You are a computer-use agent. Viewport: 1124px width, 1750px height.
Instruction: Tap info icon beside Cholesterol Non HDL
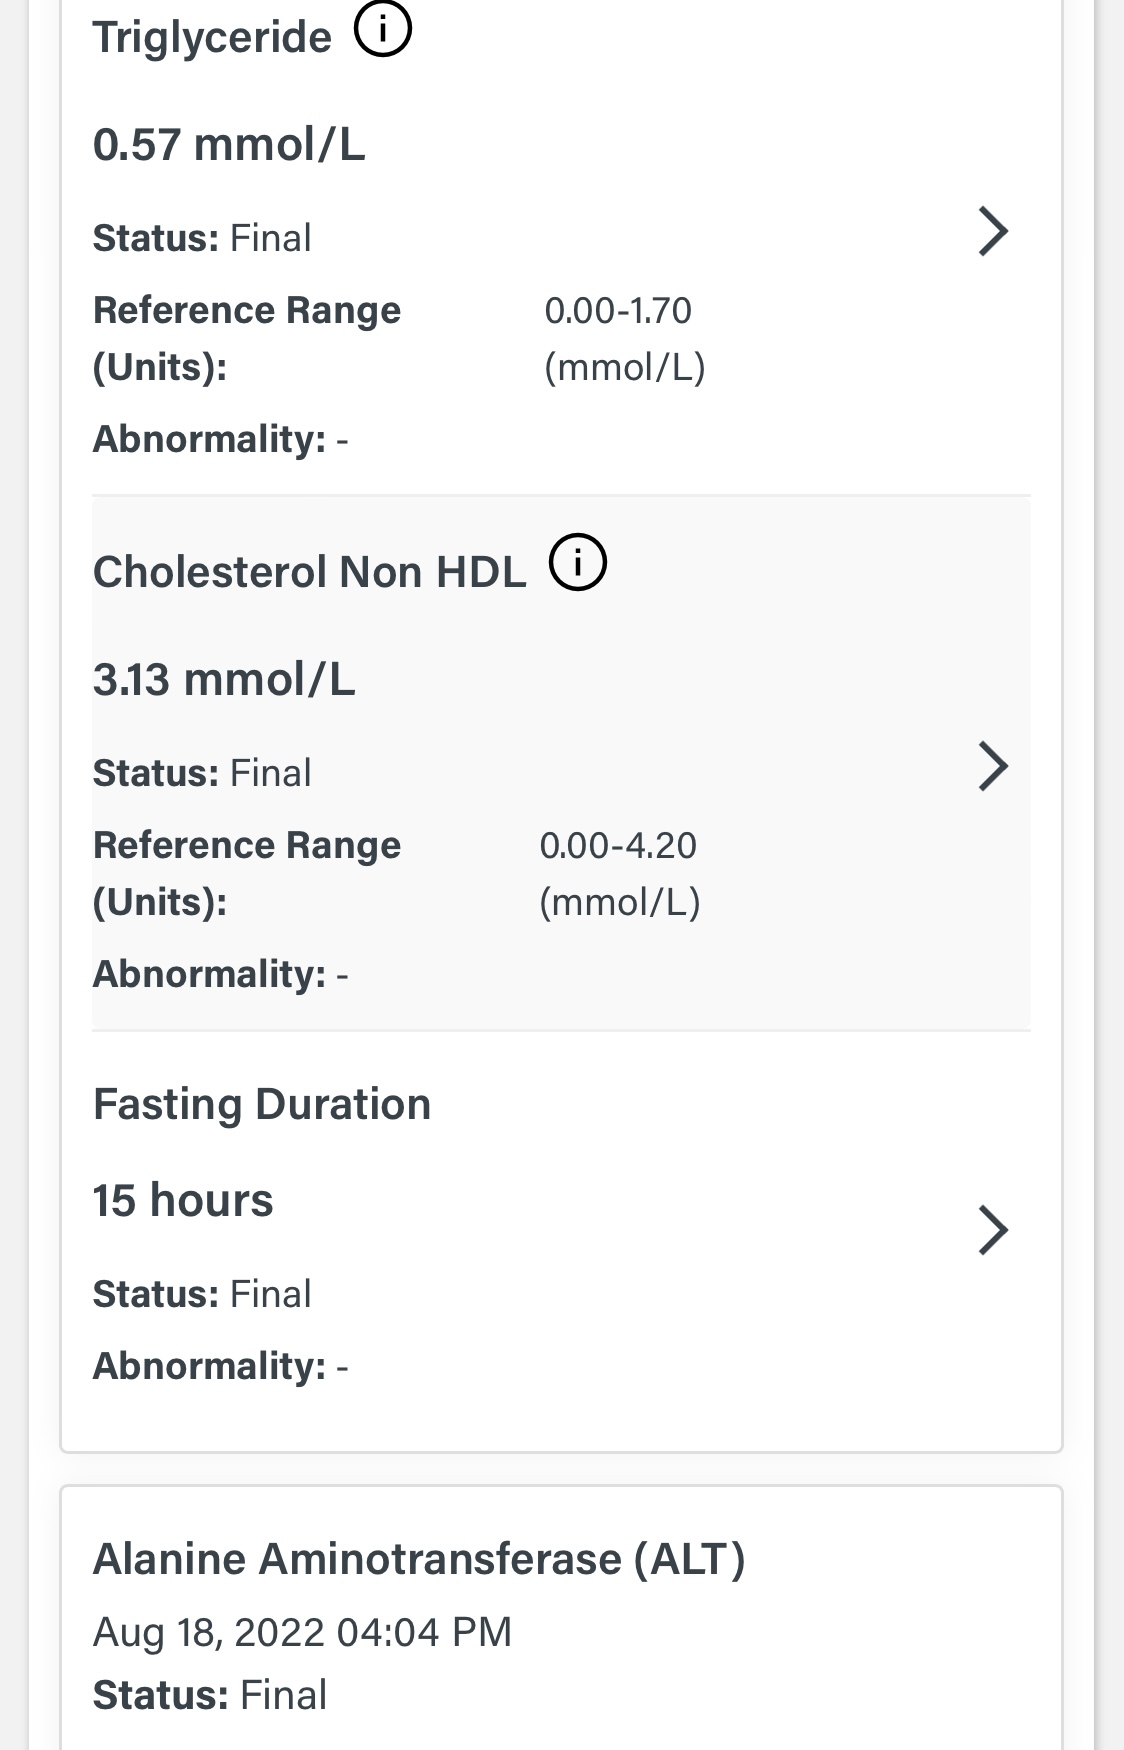pos(578,563)
